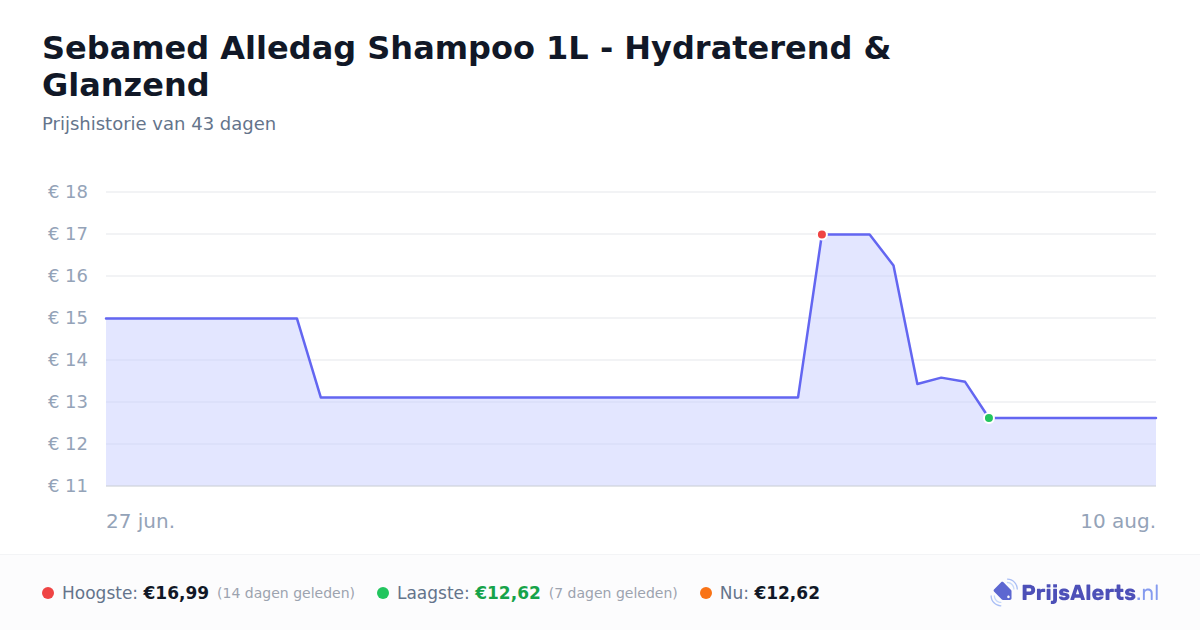Click the Hoogste €16,99 price value
The width and height of the screenshot is (1200, 630).
tap(176, 593)
